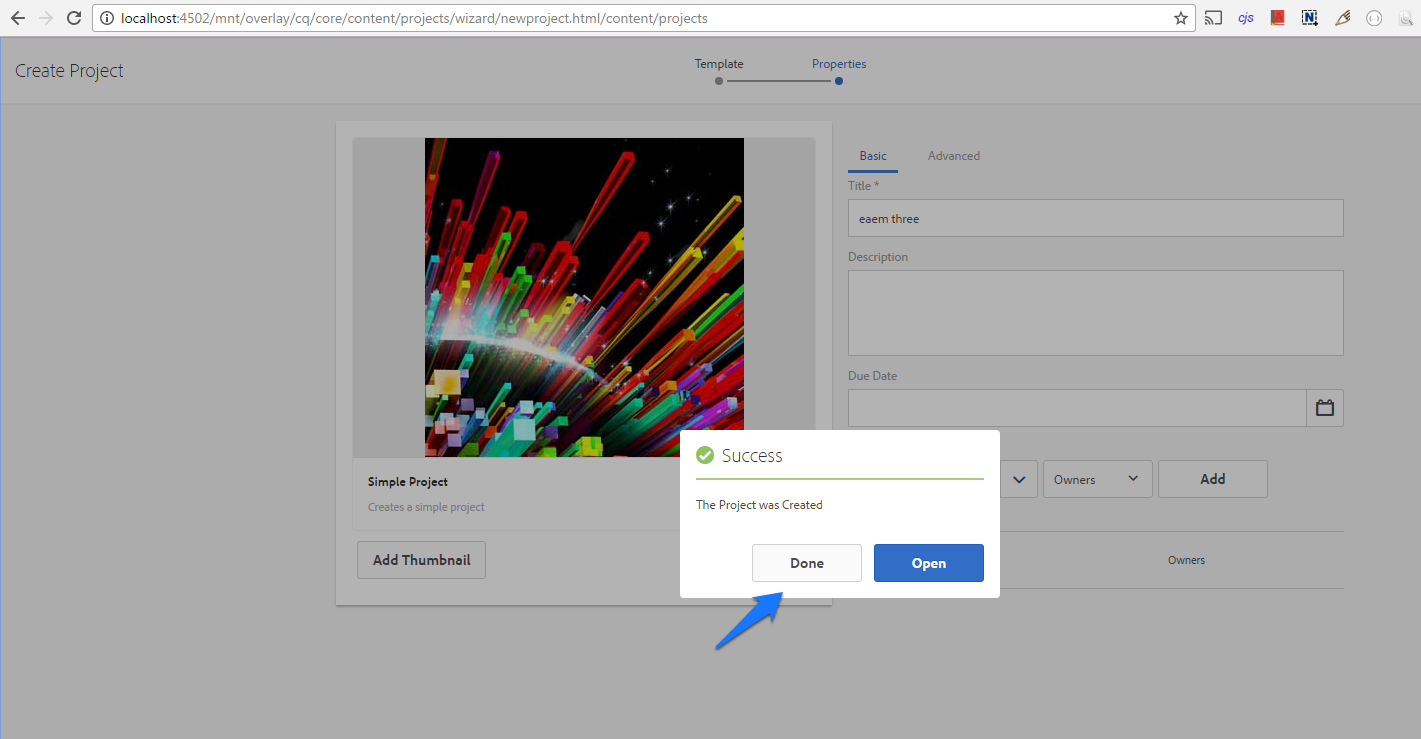This screenshot has width=1421, height=739.
Task: Click Open in the Success dialog
Action: click(929, 563)
